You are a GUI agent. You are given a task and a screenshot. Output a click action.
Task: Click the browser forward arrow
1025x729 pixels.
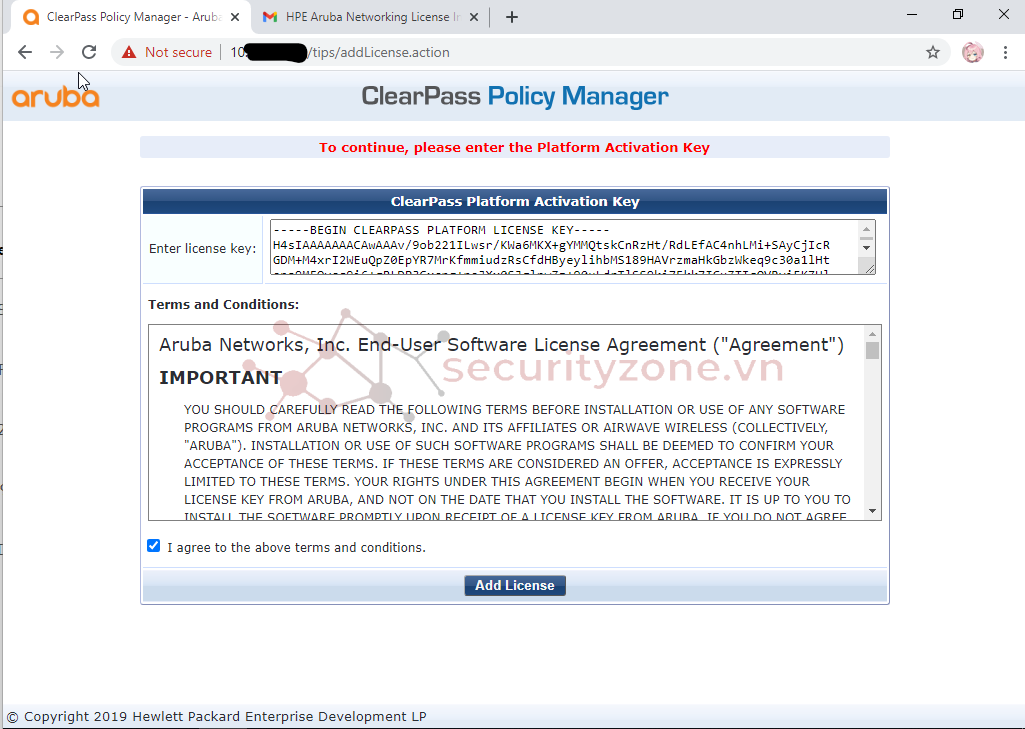coord(57,52)
